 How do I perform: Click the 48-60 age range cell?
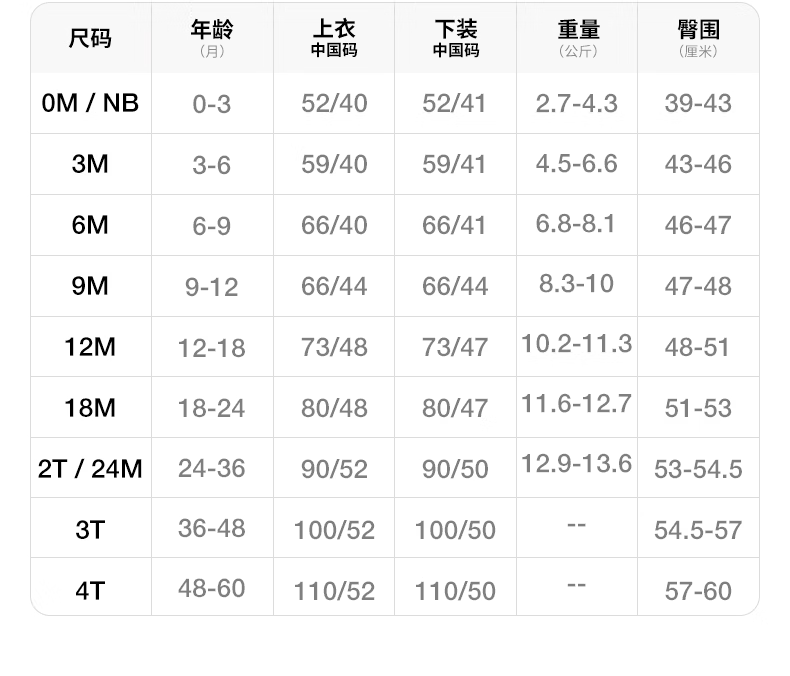tap(212, 588)
